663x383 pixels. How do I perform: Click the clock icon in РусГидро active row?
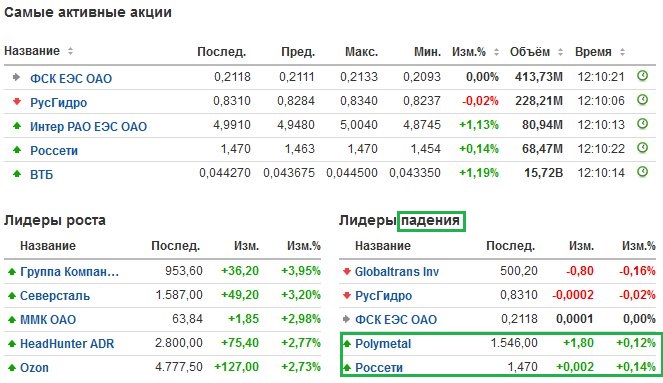(642, 100)
